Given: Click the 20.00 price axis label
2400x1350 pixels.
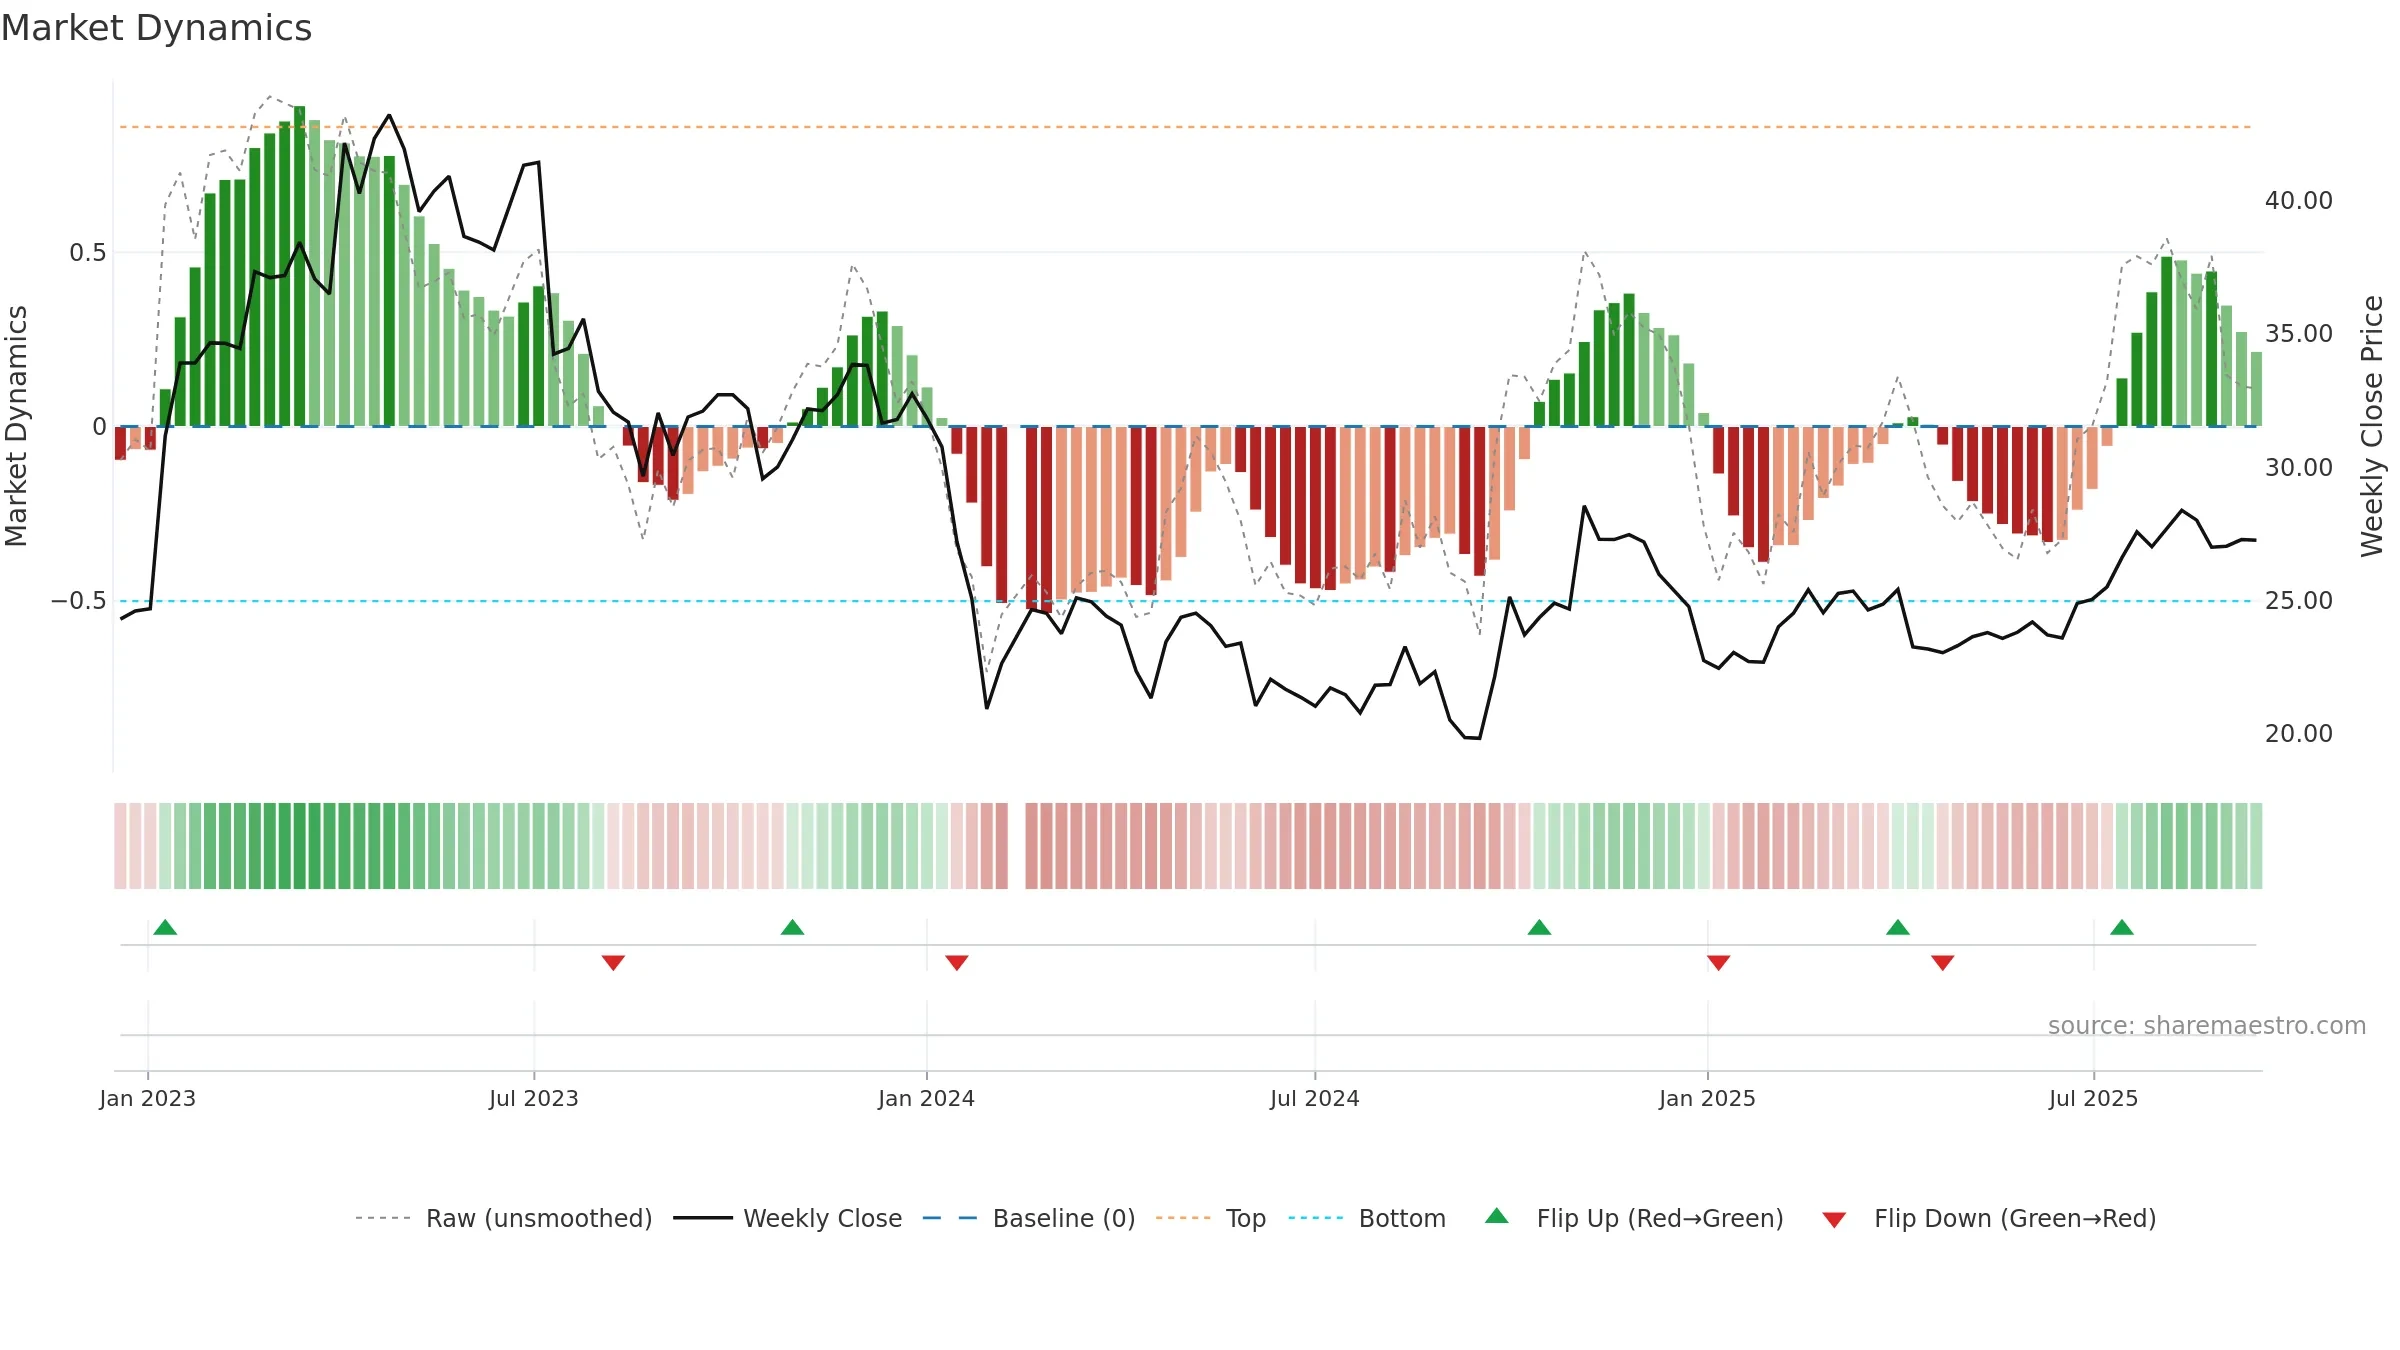Looking at the screenshot, I should point(2298,733).
